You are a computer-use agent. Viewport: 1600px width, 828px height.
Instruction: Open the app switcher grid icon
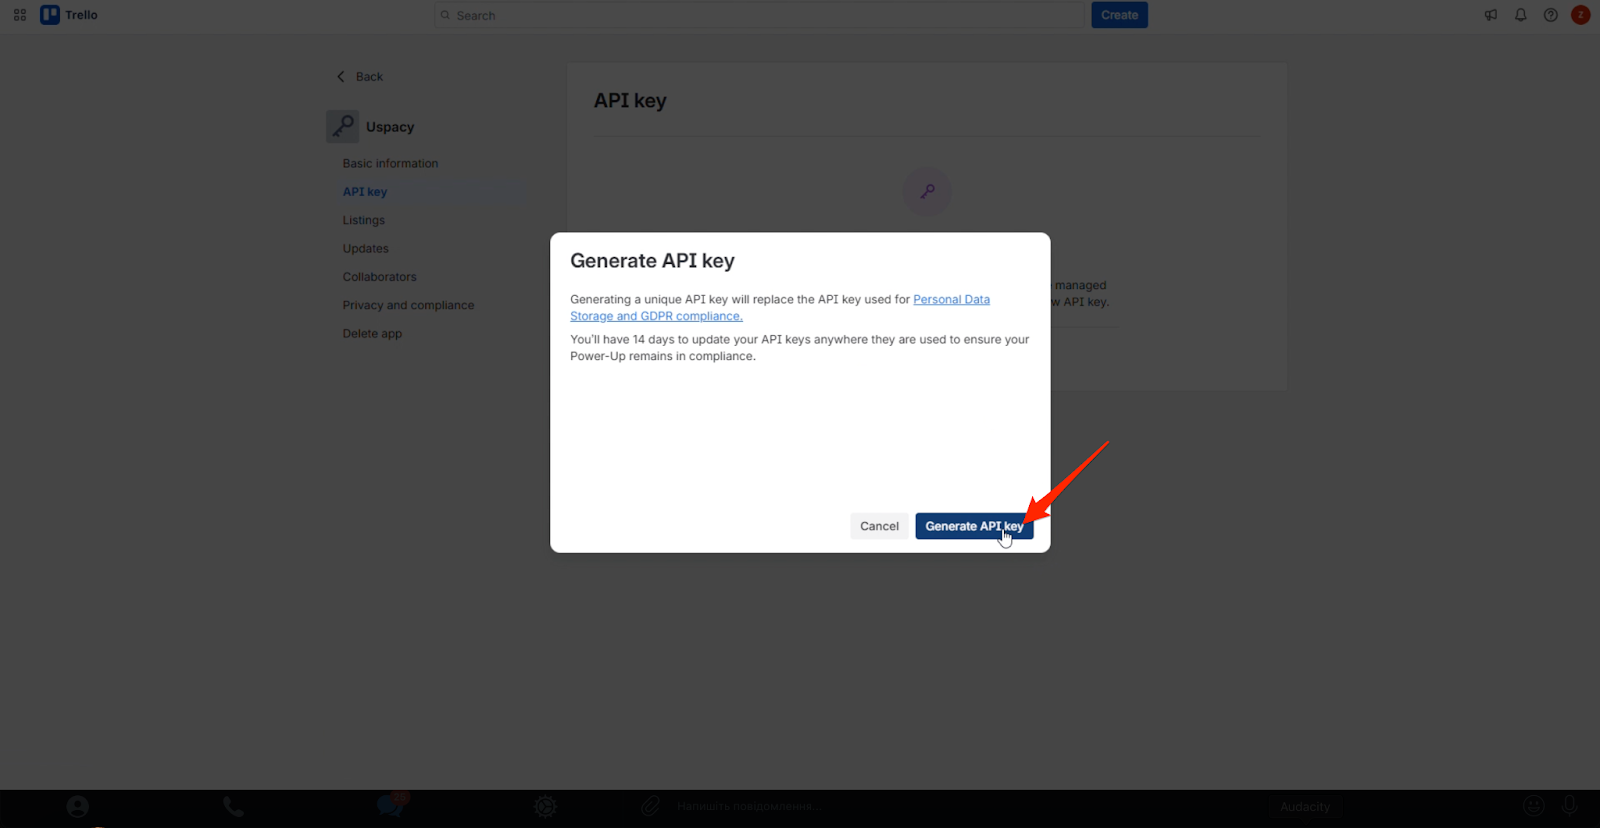pyautogui.click(x=20, y=15)
